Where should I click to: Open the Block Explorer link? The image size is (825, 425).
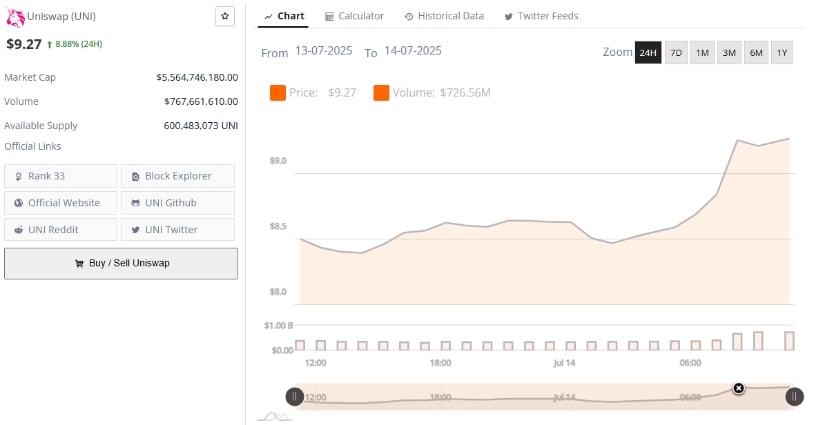pos(178,176)
